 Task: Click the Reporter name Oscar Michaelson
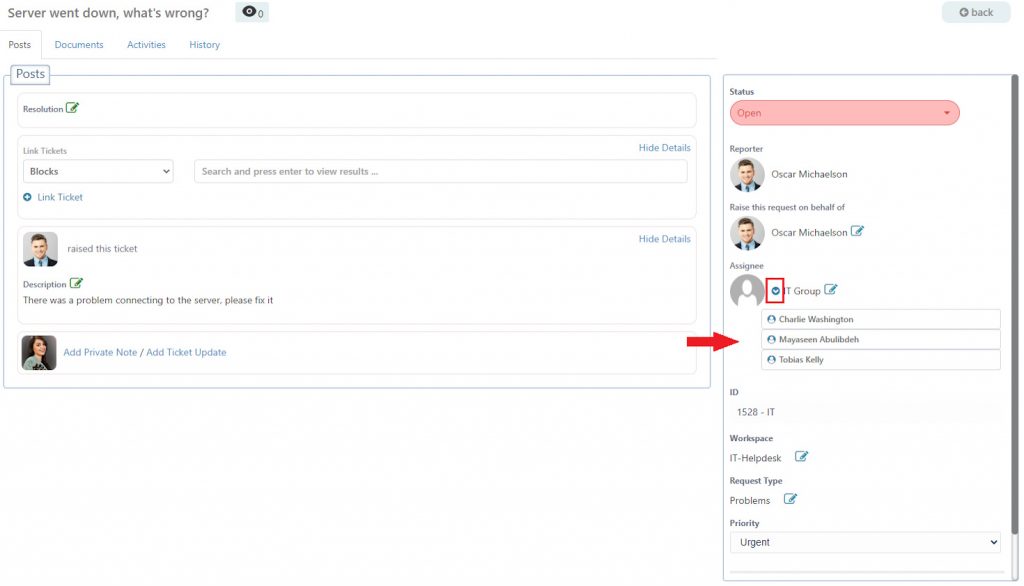(809, 174)
